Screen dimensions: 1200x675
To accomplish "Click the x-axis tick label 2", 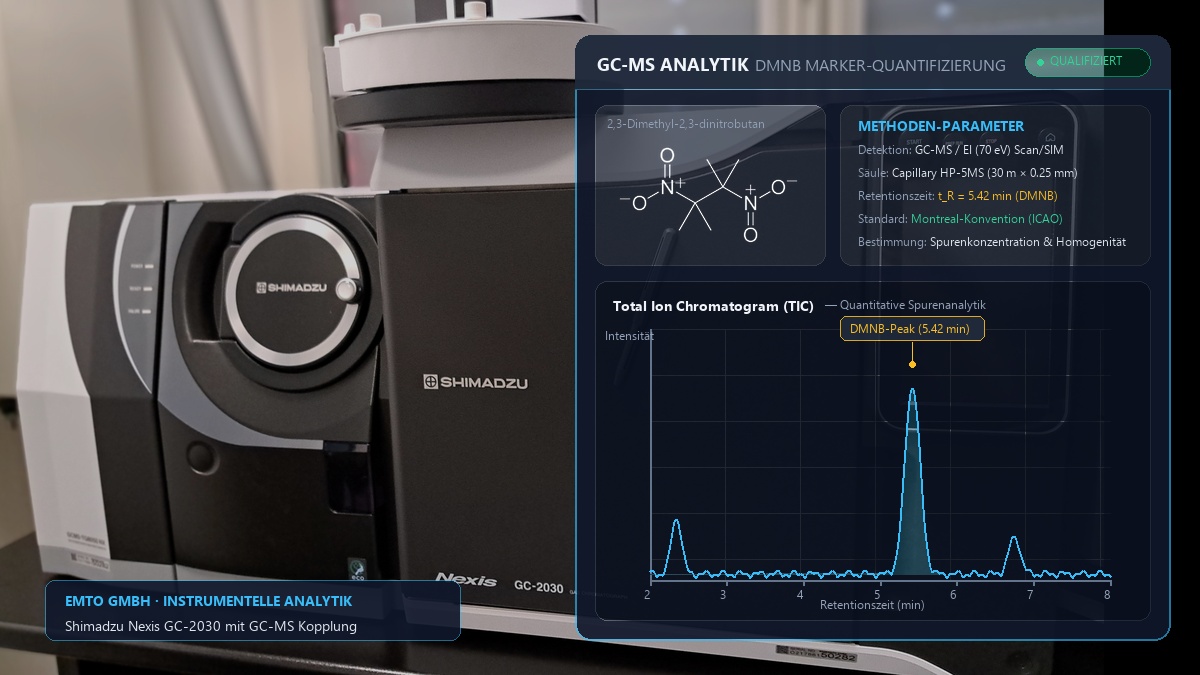I will [647, 594].
